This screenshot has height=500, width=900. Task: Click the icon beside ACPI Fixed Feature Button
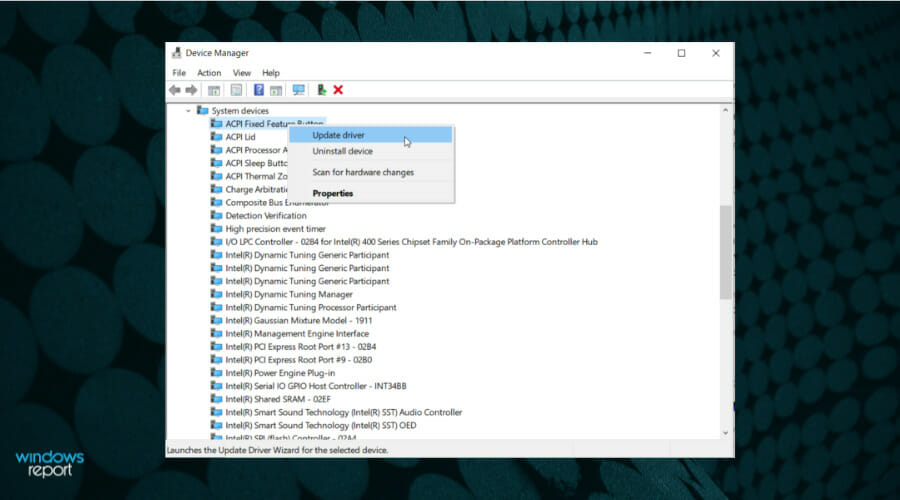(216, 123)
